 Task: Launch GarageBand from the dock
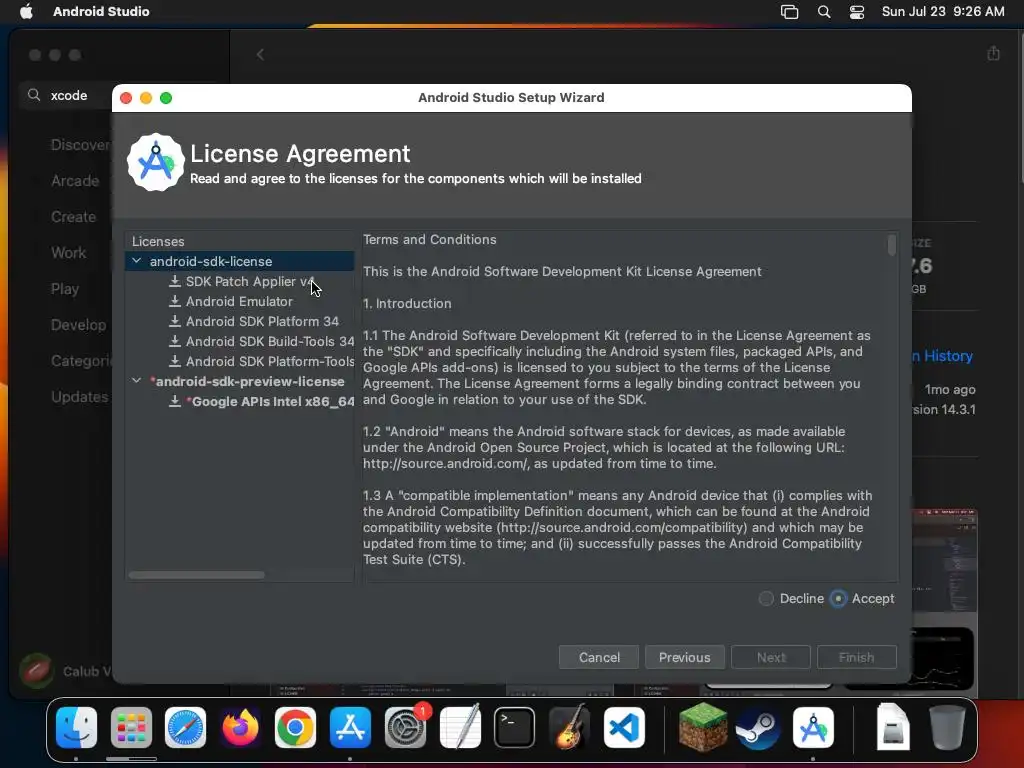point(569,728)
